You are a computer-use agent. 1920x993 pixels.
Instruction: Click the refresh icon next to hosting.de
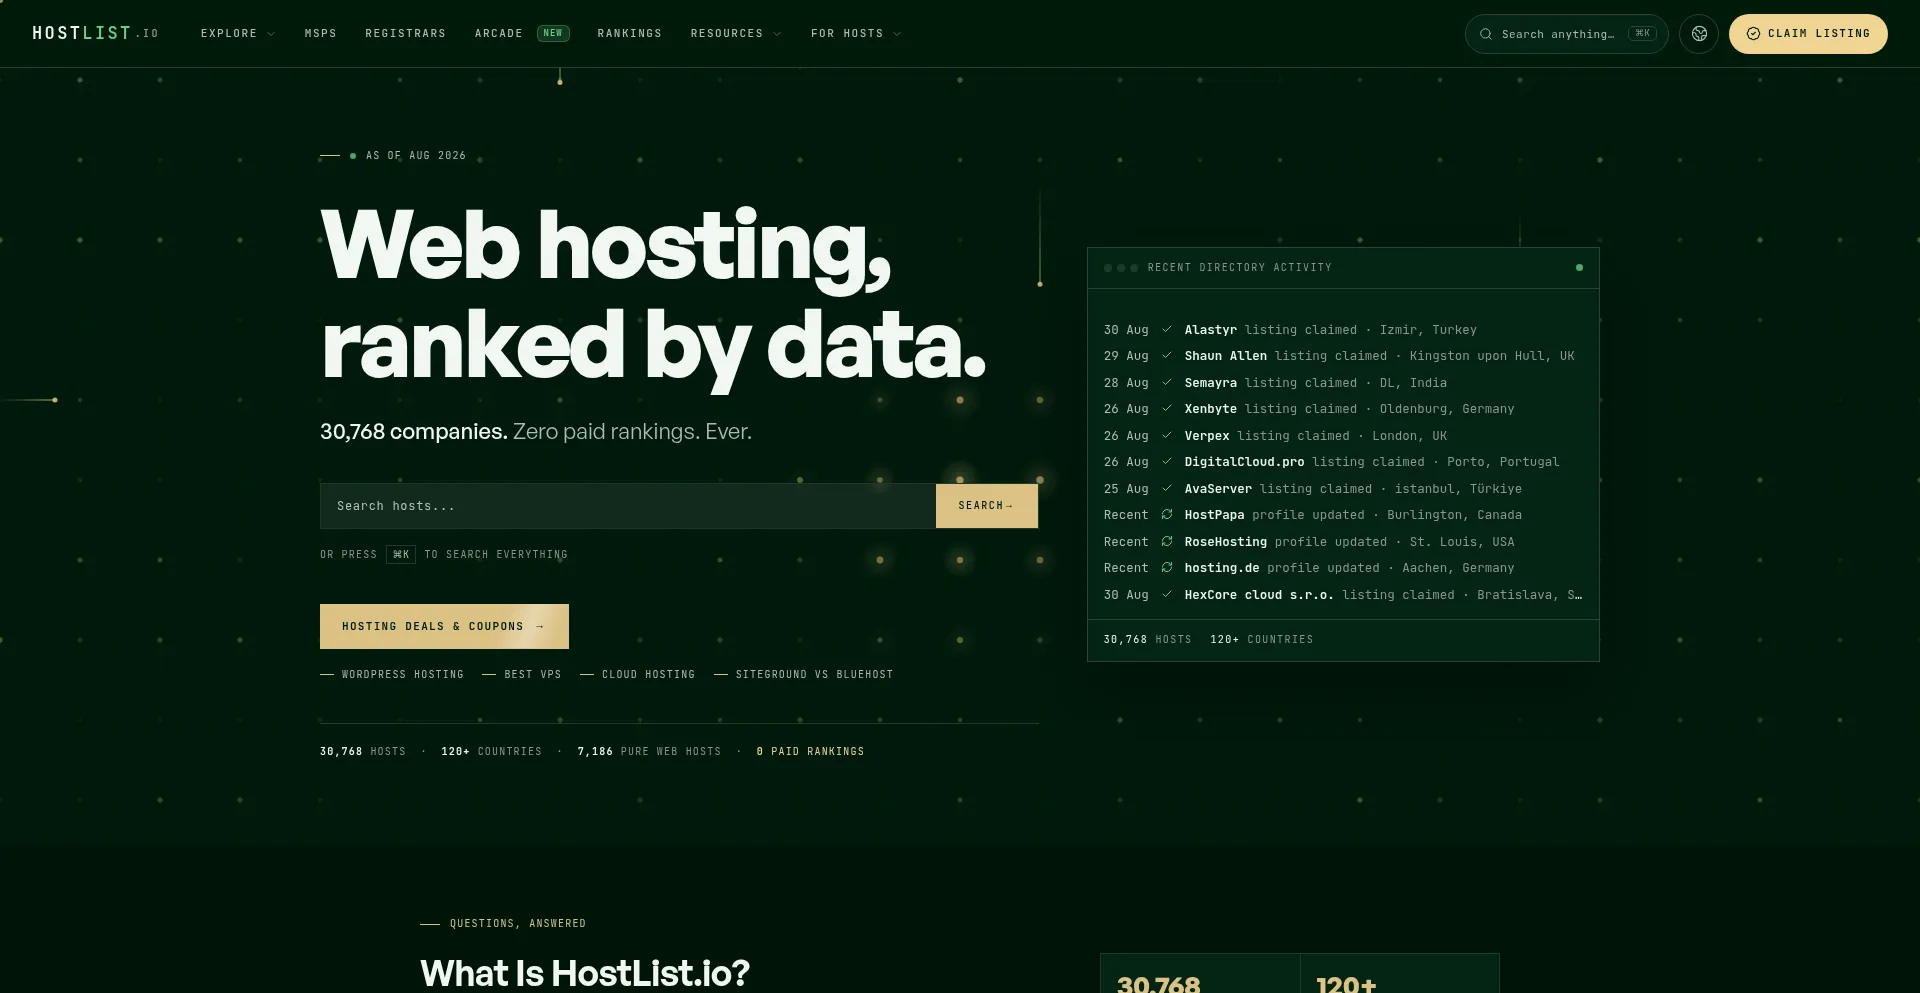(x=1166, y=567)
